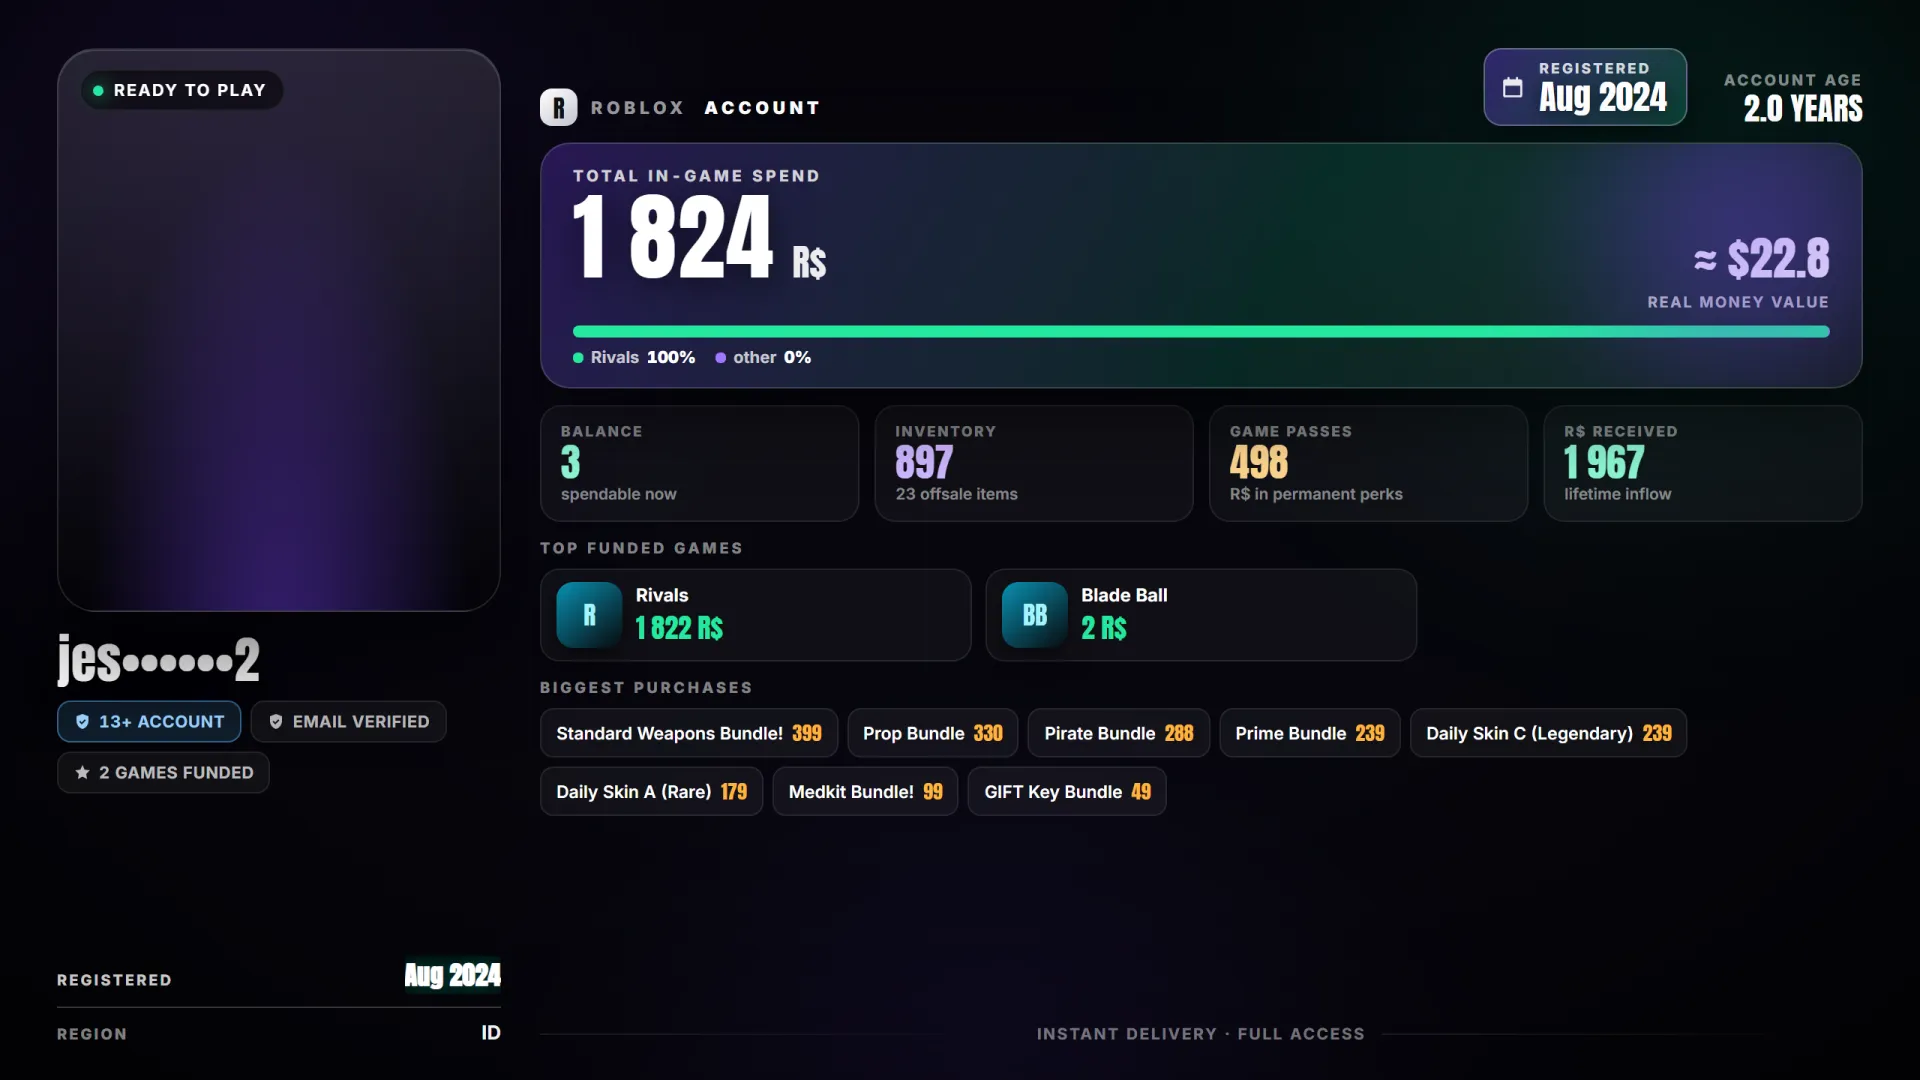This screenshot has height=1080, width=1920.
Task: Select the Inventory 897 stat card
Action: coord(1034,463)
